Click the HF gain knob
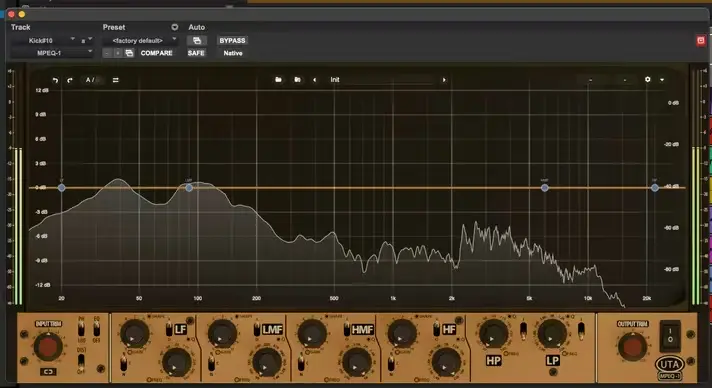Viewport: 712px width, 388px height. (401, 333)
